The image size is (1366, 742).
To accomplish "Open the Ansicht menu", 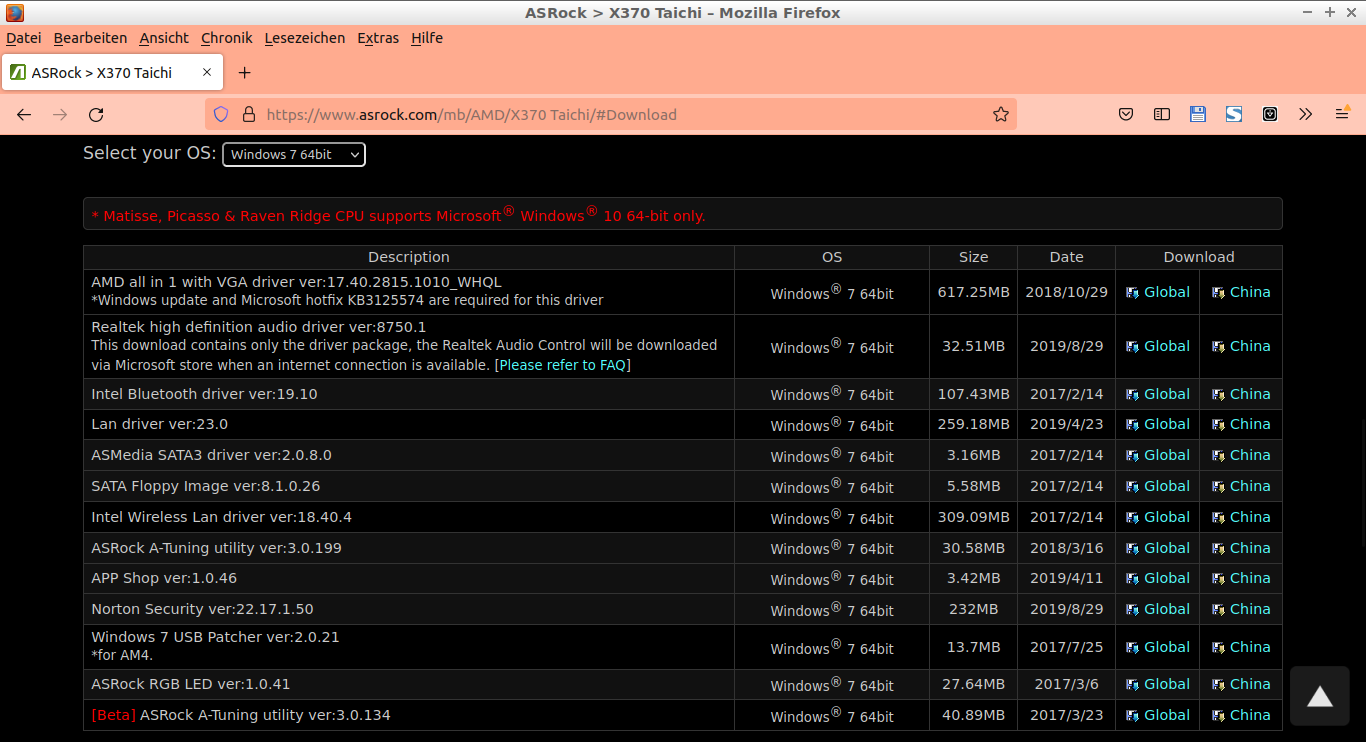I will point(164,38).
